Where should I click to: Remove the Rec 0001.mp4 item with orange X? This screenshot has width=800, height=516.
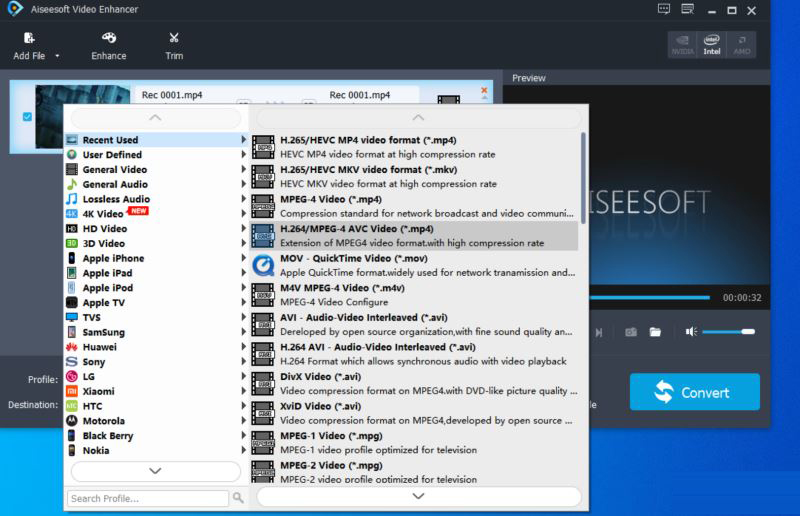tap(484, 90)
